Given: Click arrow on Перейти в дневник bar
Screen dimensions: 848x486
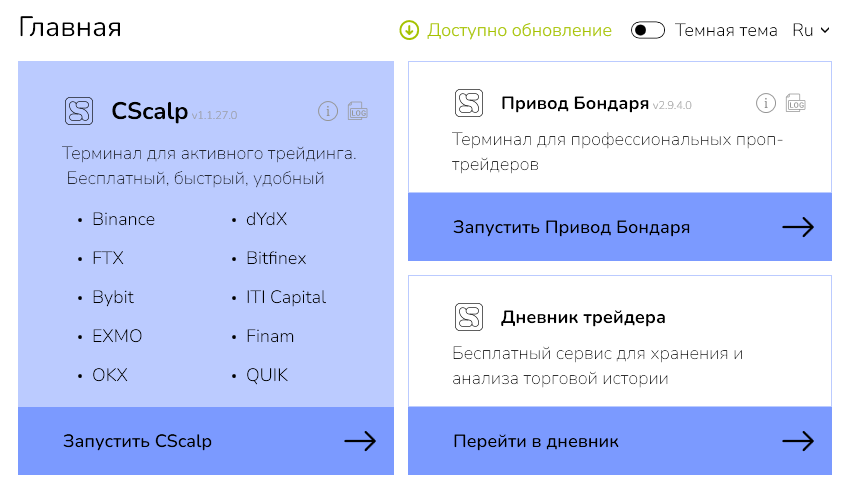Looking at the screenshot, I should tap(798, 441).
